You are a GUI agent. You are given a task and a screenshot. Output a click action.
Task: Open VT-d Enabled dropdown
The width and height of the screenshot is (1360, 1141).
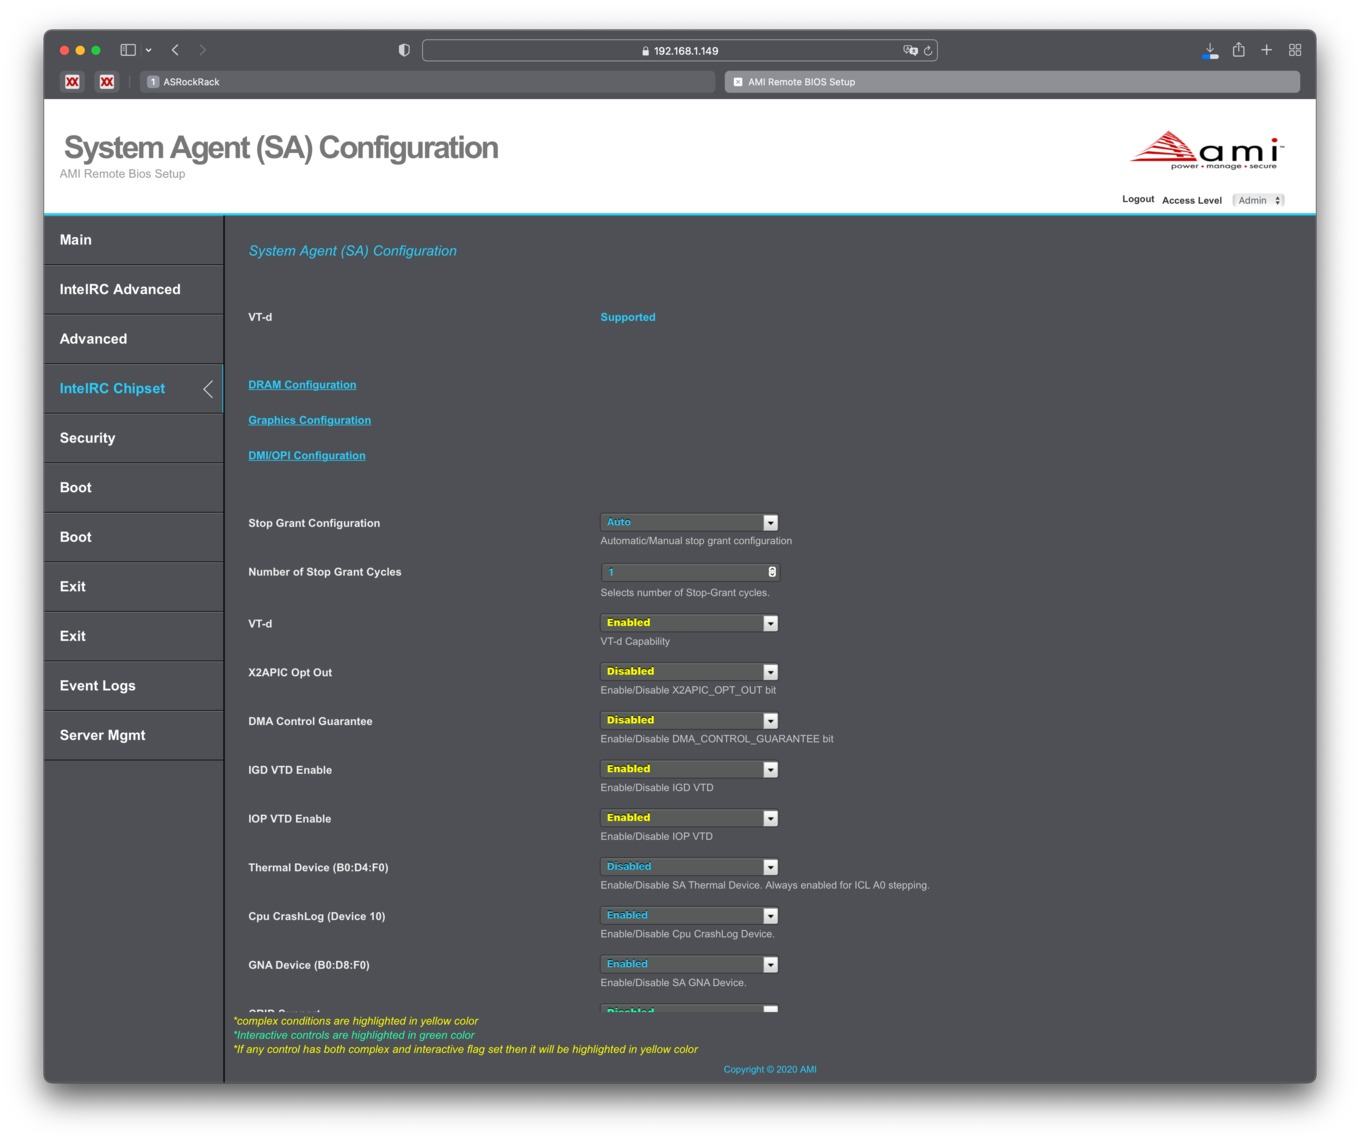click(689, 623)
